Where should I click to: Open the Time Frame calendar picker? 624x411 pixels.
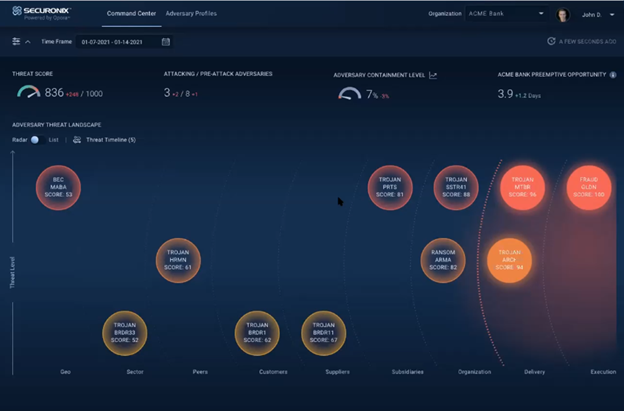tap(166, 42)
